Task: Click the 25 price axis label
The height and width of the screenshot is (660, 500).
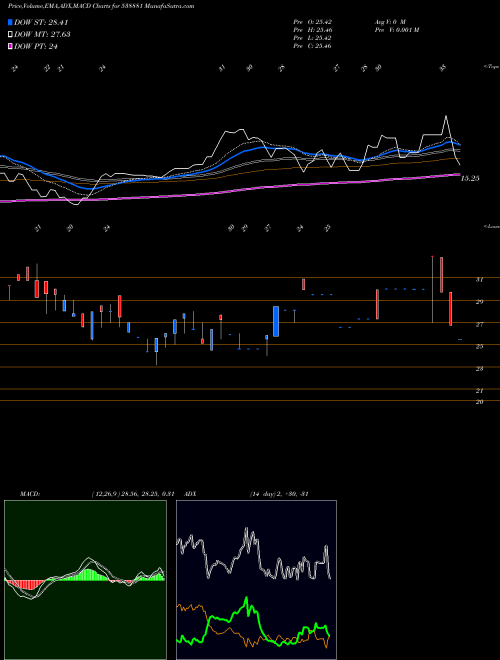Action: [479, 346]
